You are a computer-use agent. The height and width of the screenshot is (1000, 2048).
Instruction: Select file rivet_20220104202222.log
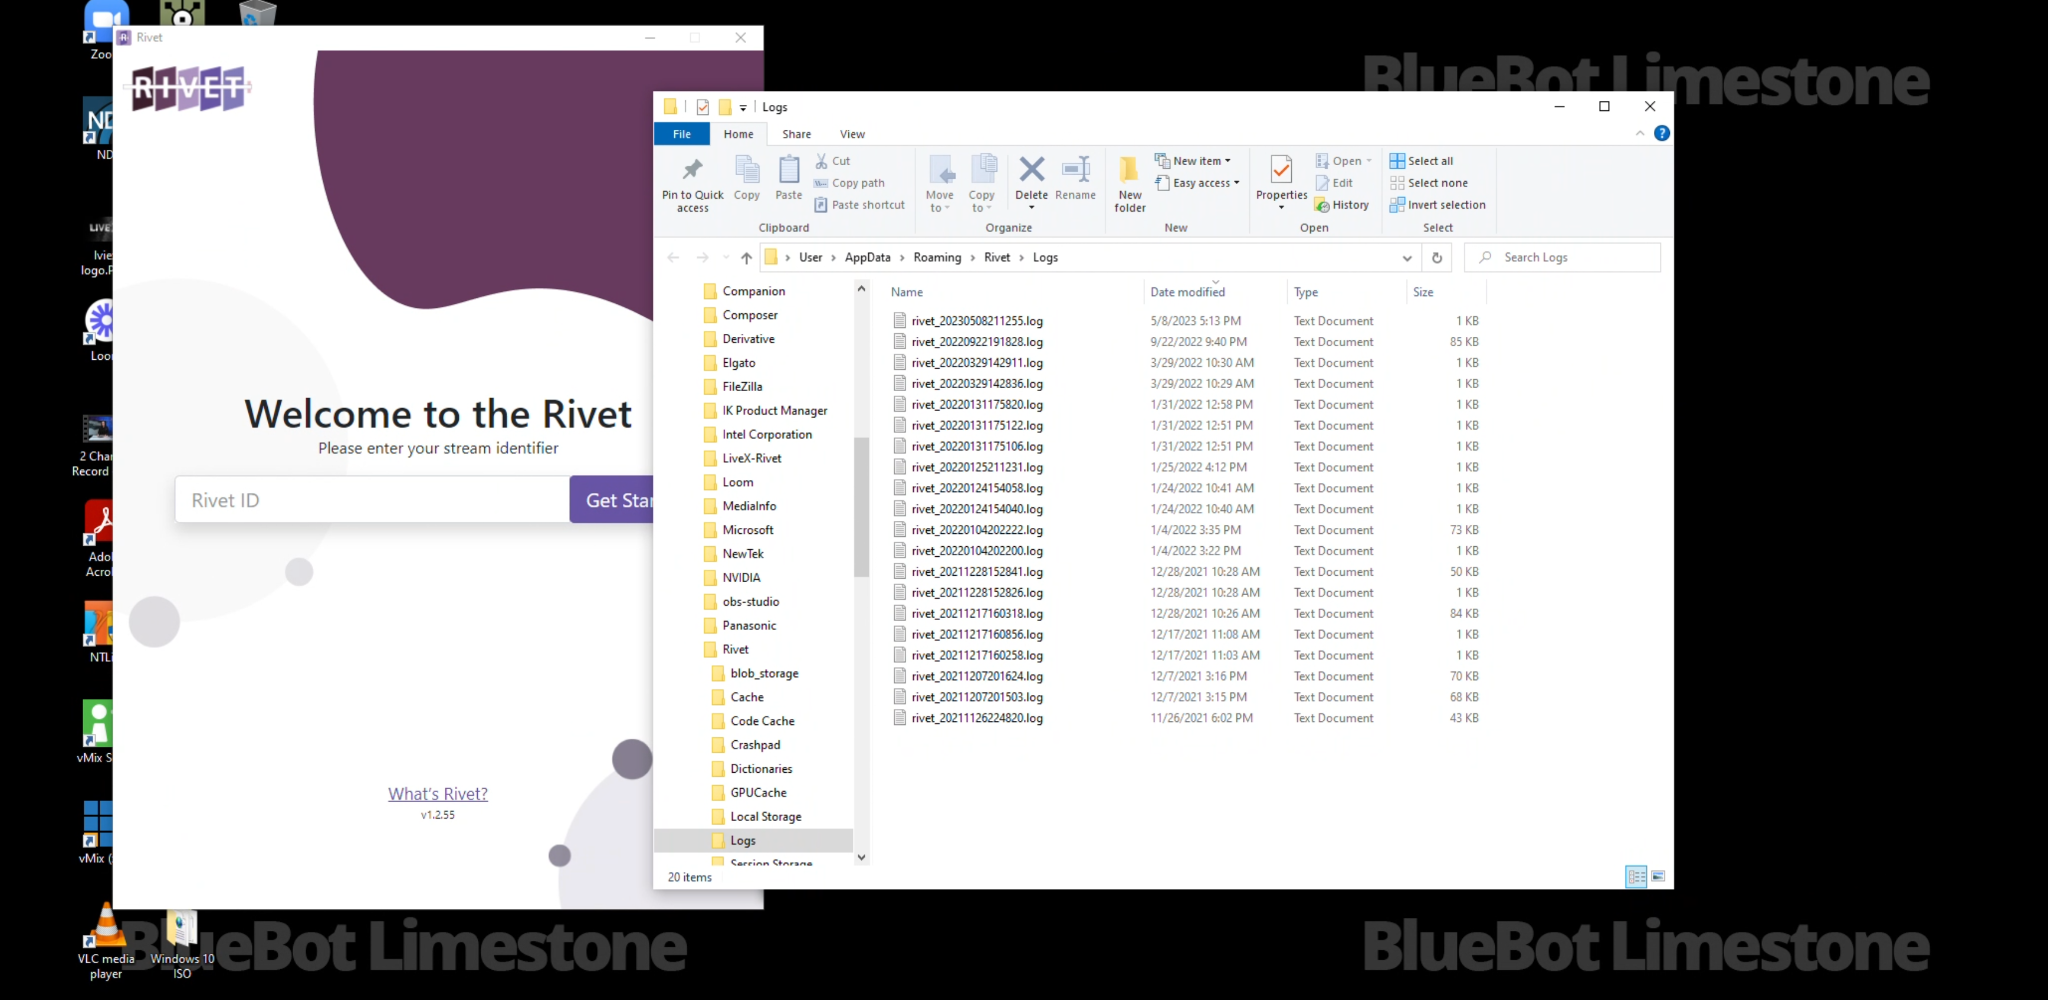977,530
